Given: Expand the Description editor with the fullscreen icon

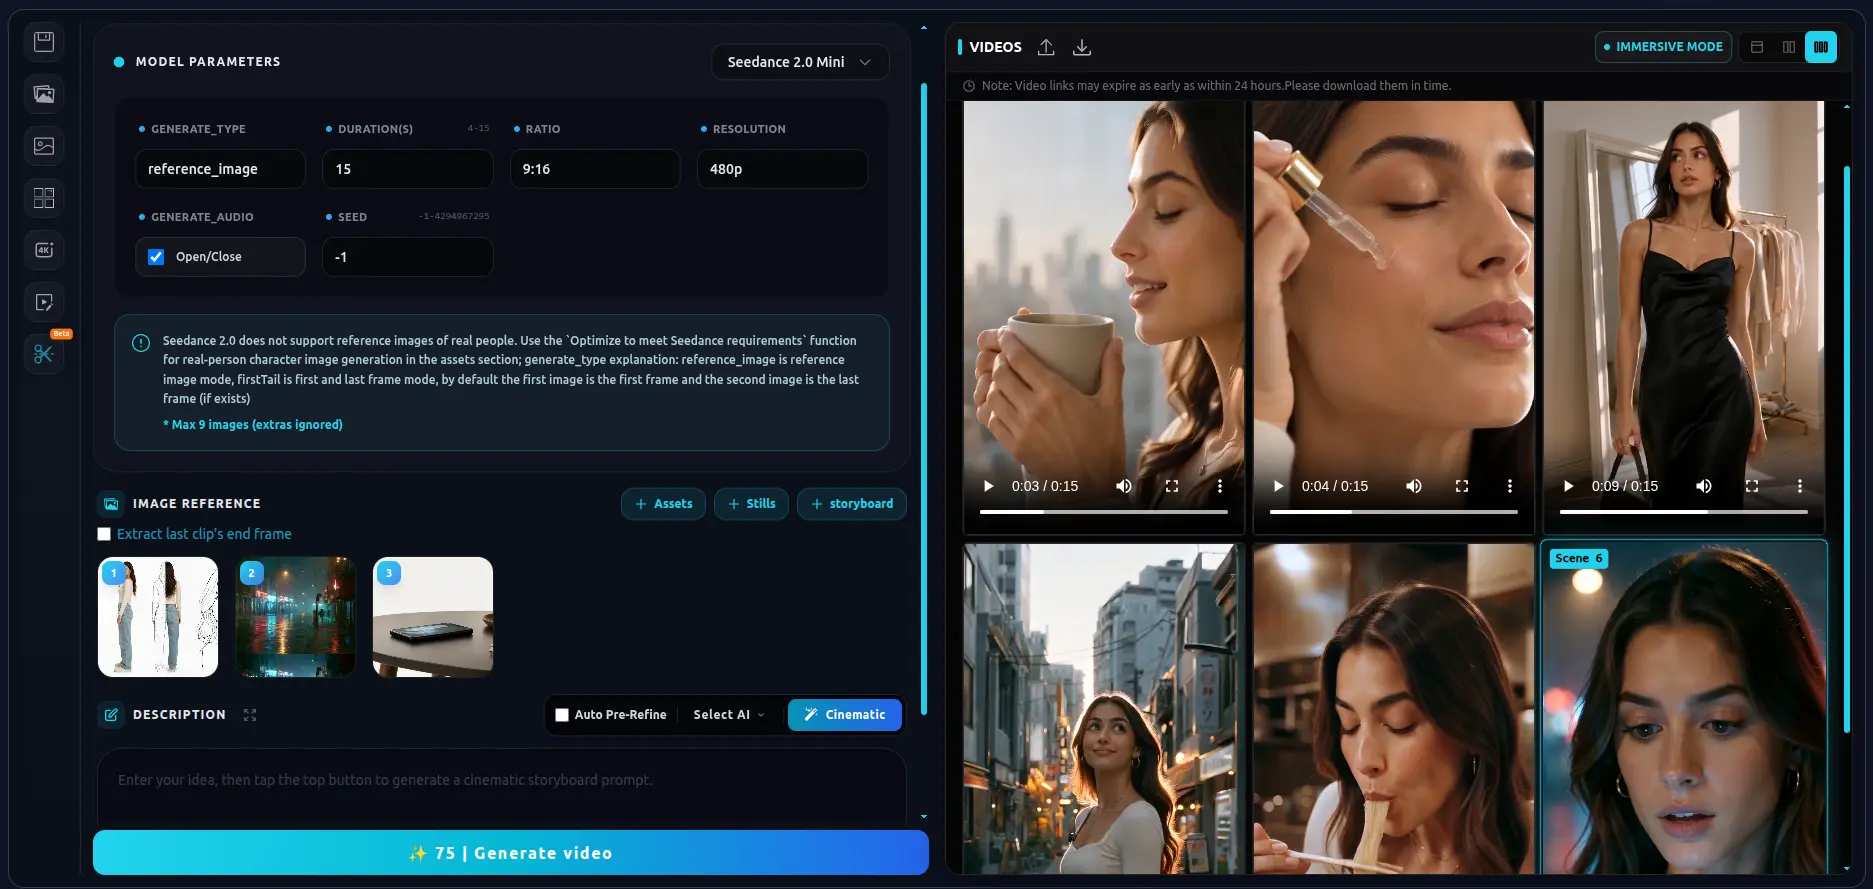Looking at the screenshot, I should click(x=250, y=715).
